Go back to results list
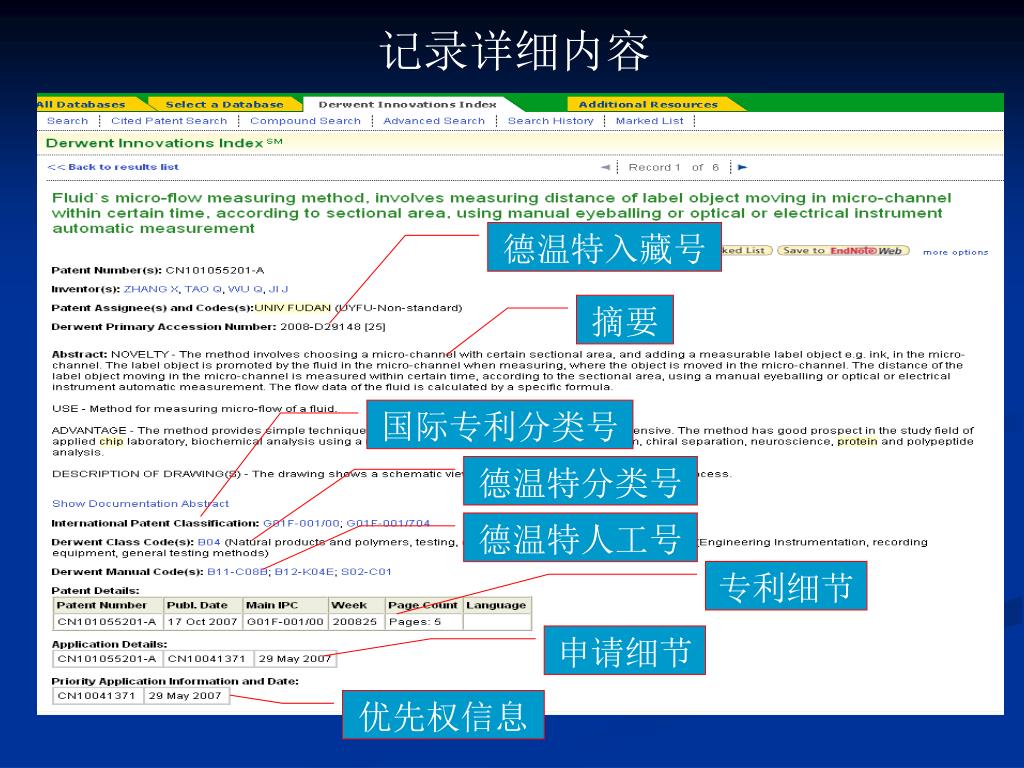This screenshot has height=768, width=1024. pos(113,167)
